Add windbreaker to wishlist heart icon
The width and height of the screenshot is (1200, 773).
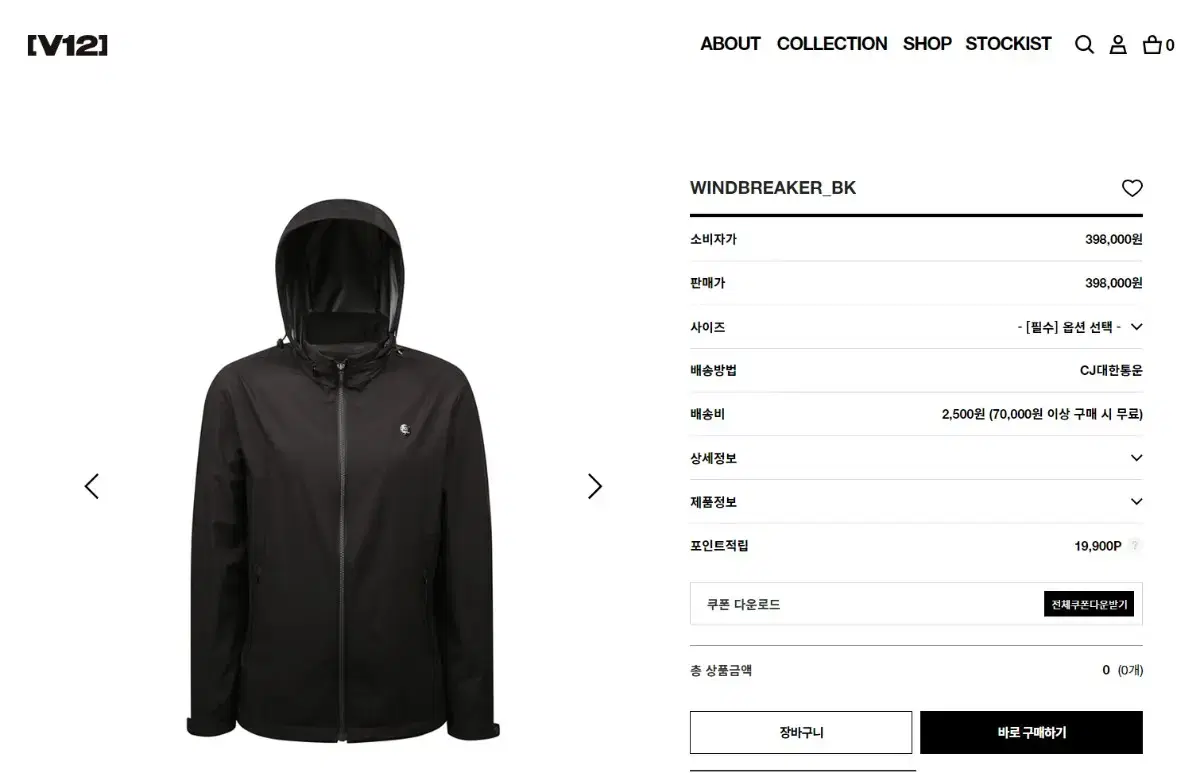coord(1132,188)
